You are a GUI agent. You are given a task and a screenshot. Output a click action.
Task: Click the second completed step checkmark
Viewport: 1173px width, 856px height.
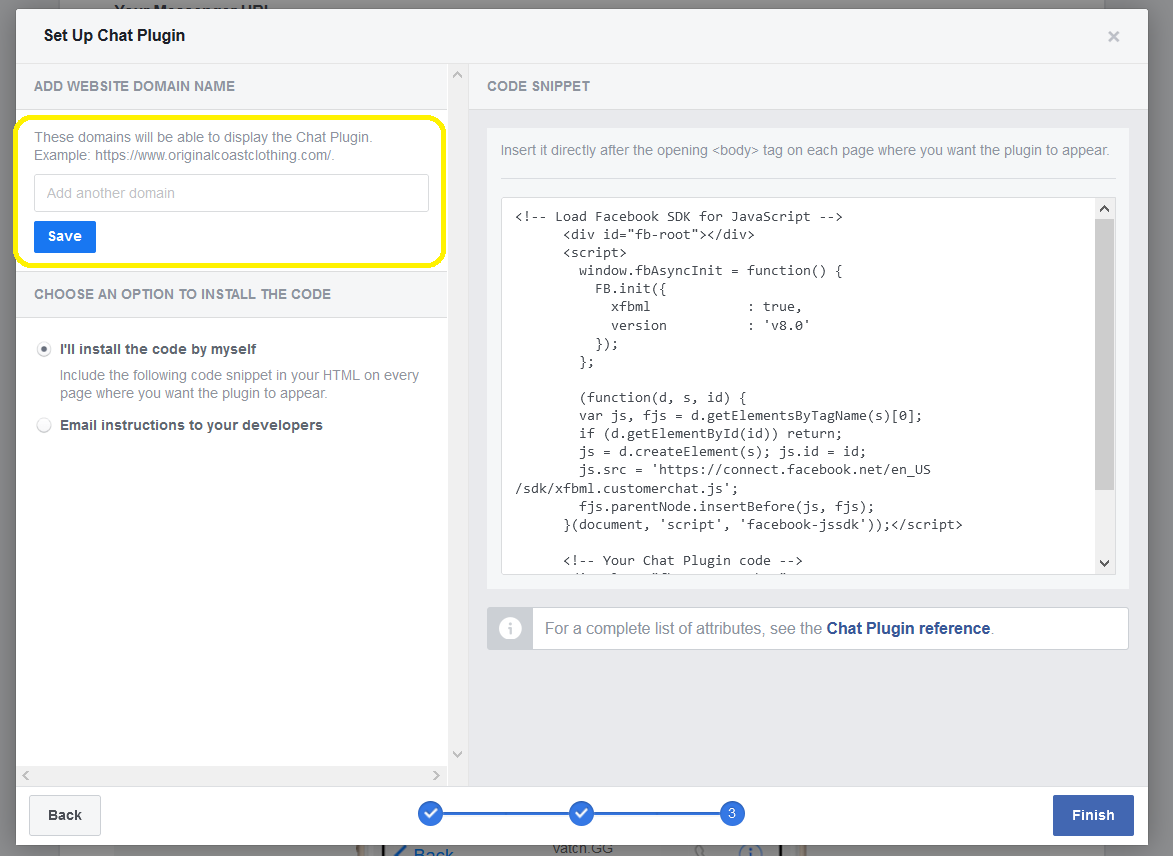pyautogui.click(x=581, y=813)
